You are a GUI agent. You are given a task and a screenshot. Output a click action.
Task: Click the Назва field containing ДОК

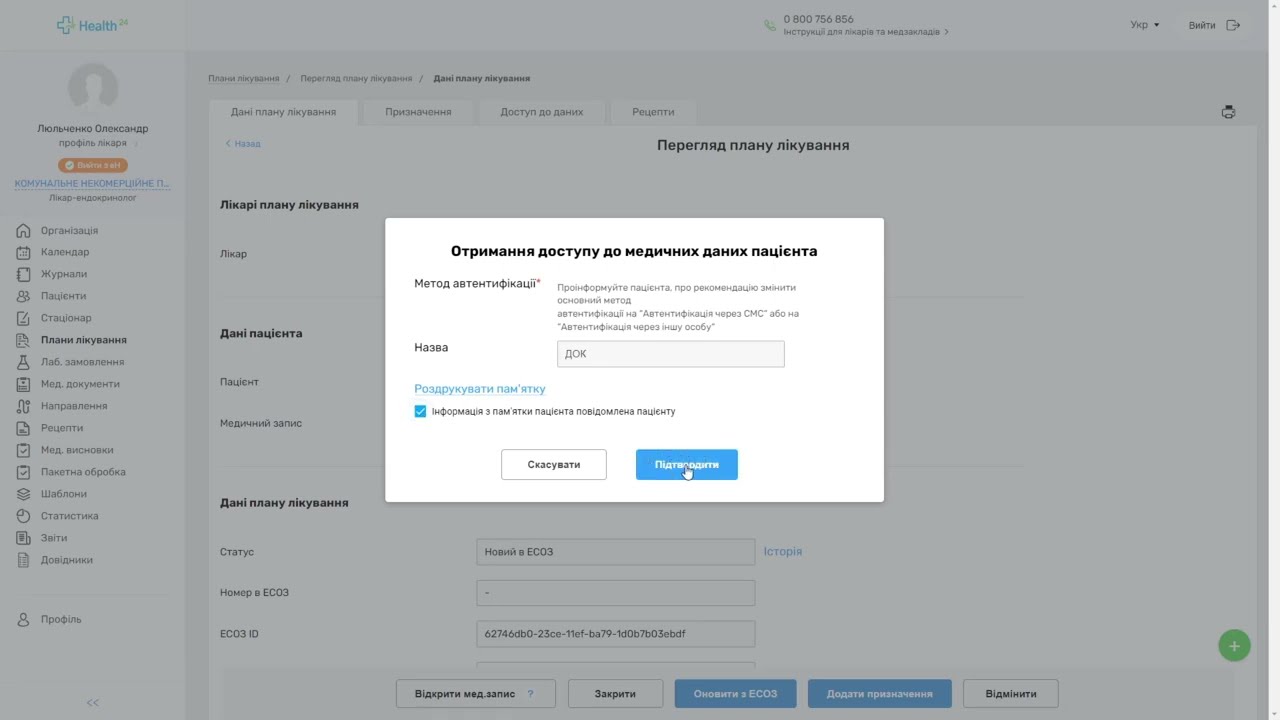[671, 354]
